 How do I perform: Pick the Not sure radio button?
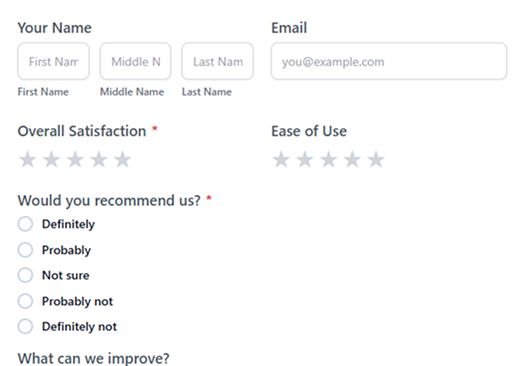[x=25, y=275]
